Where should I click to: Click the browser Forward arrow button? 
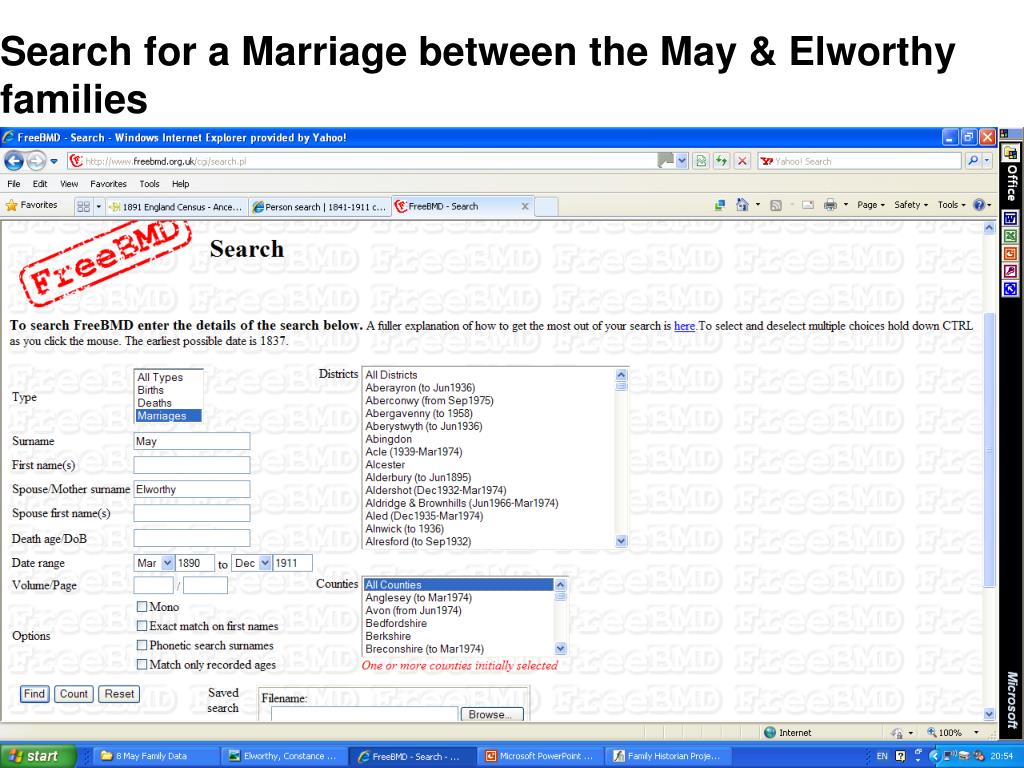(x=36, y=161)
